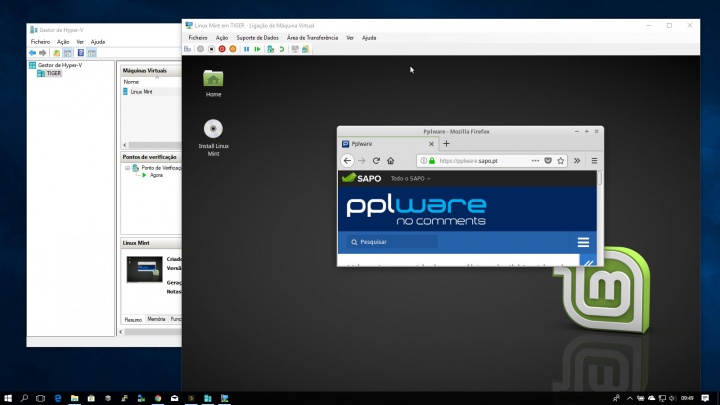
Task: Open the Firefox hamburger menu
Action: coord(594,160)
